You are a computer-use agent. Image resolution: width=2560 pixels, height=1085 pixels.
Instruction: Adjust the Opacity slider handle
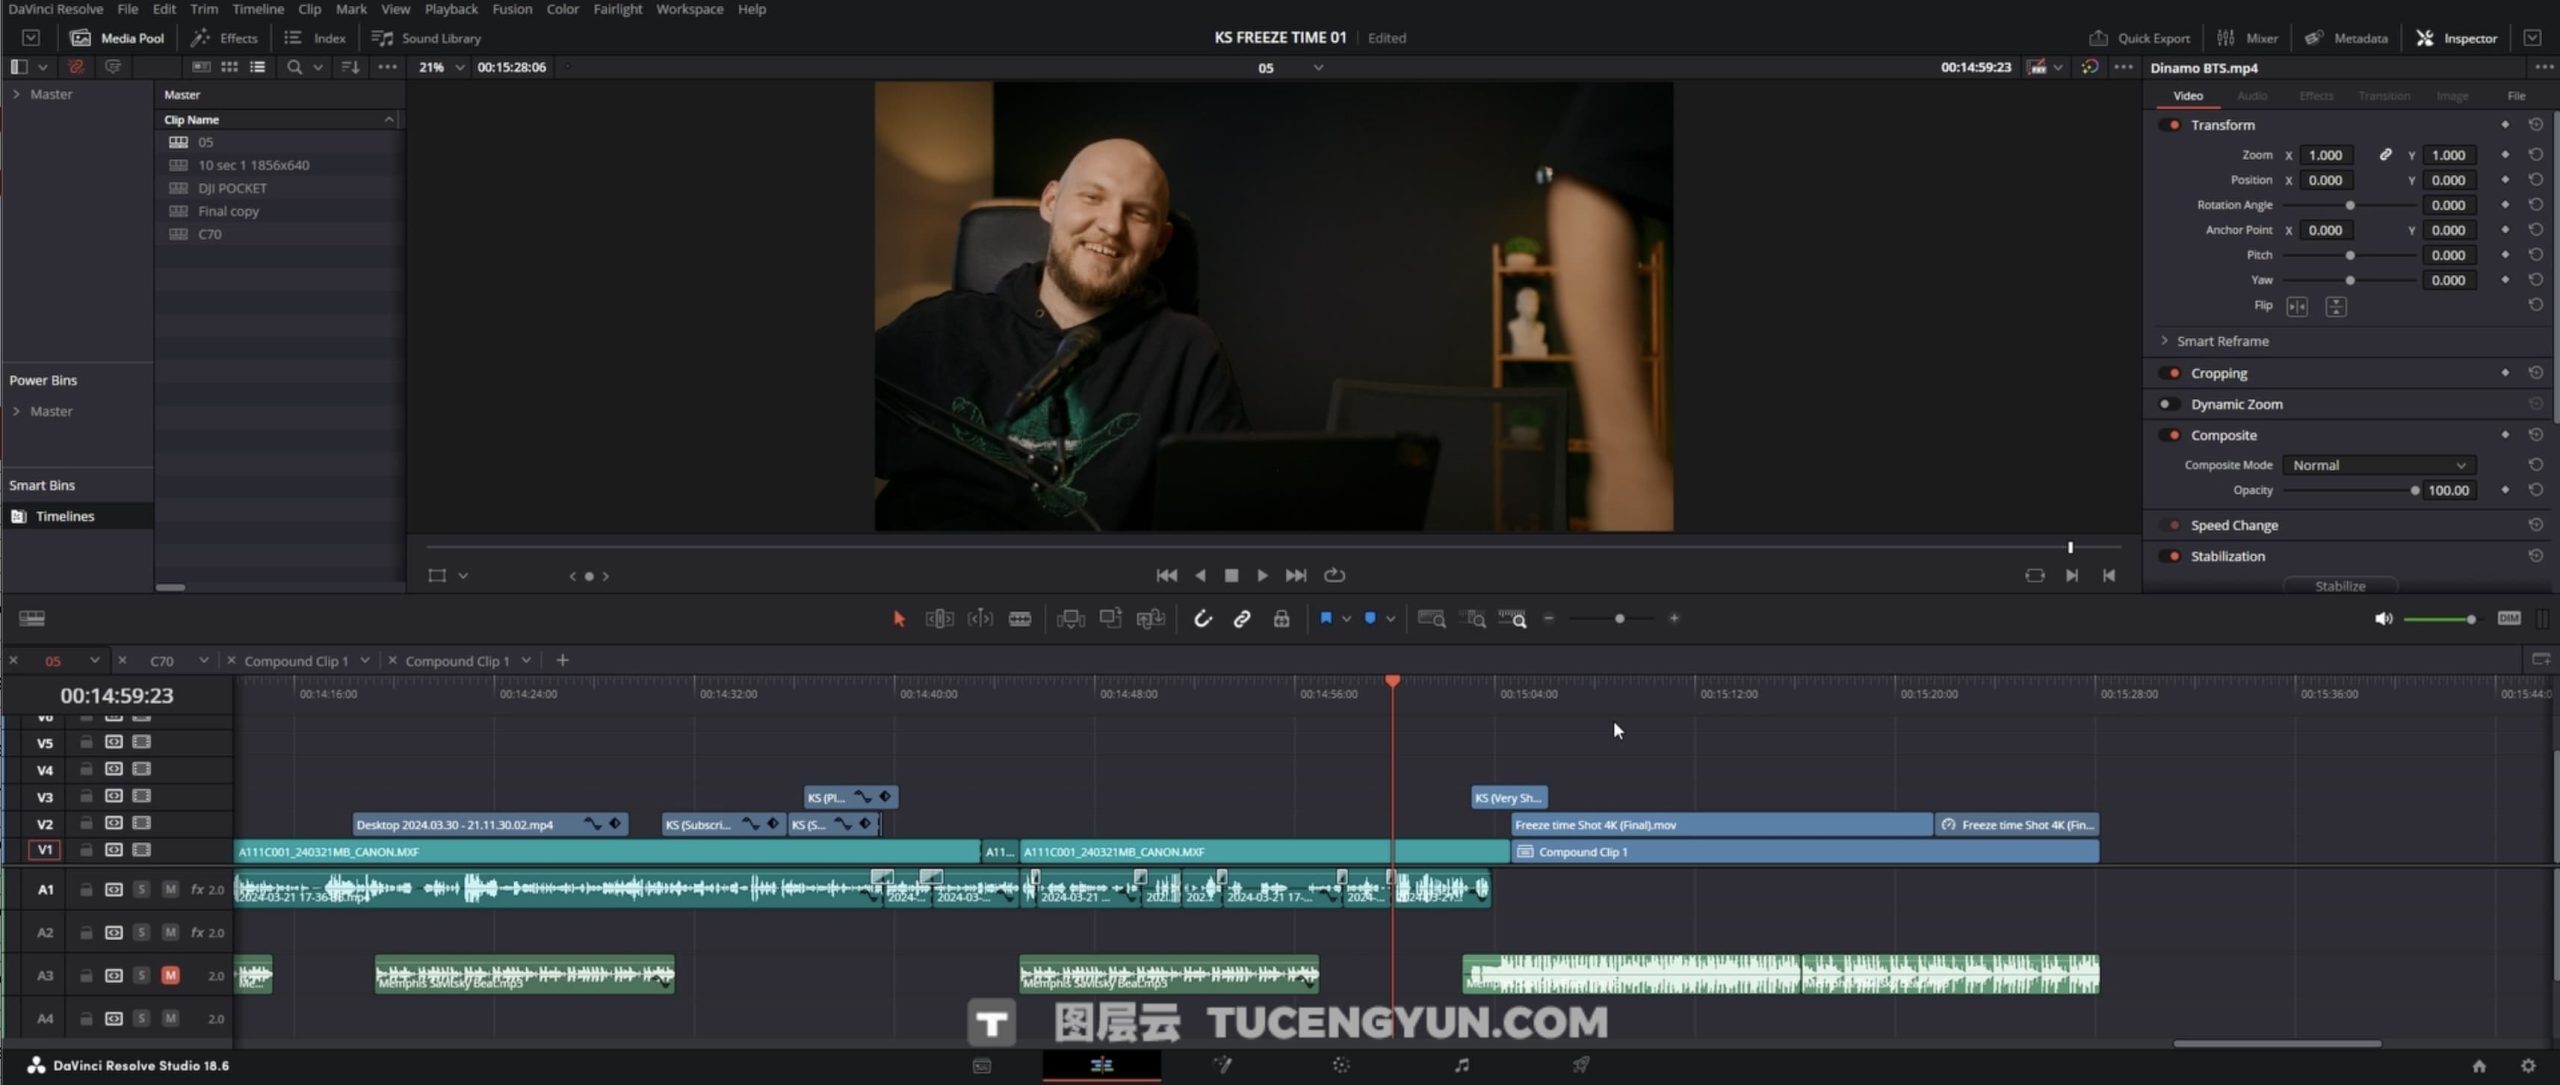[x=2414, y=490]
